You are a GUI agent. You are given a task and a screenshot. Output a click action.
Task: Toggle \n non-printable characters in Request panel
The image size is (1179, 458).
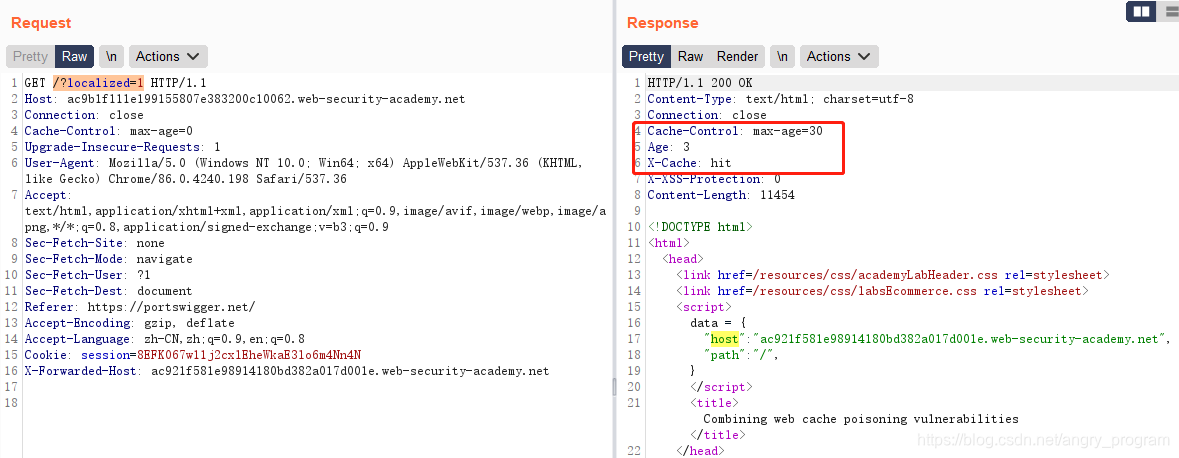(111, 56)
